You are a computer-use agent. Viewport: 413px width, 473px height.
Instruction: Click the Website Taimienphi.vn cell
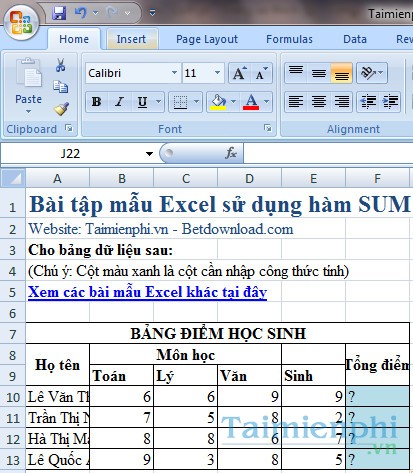click(x=161, y=229)
